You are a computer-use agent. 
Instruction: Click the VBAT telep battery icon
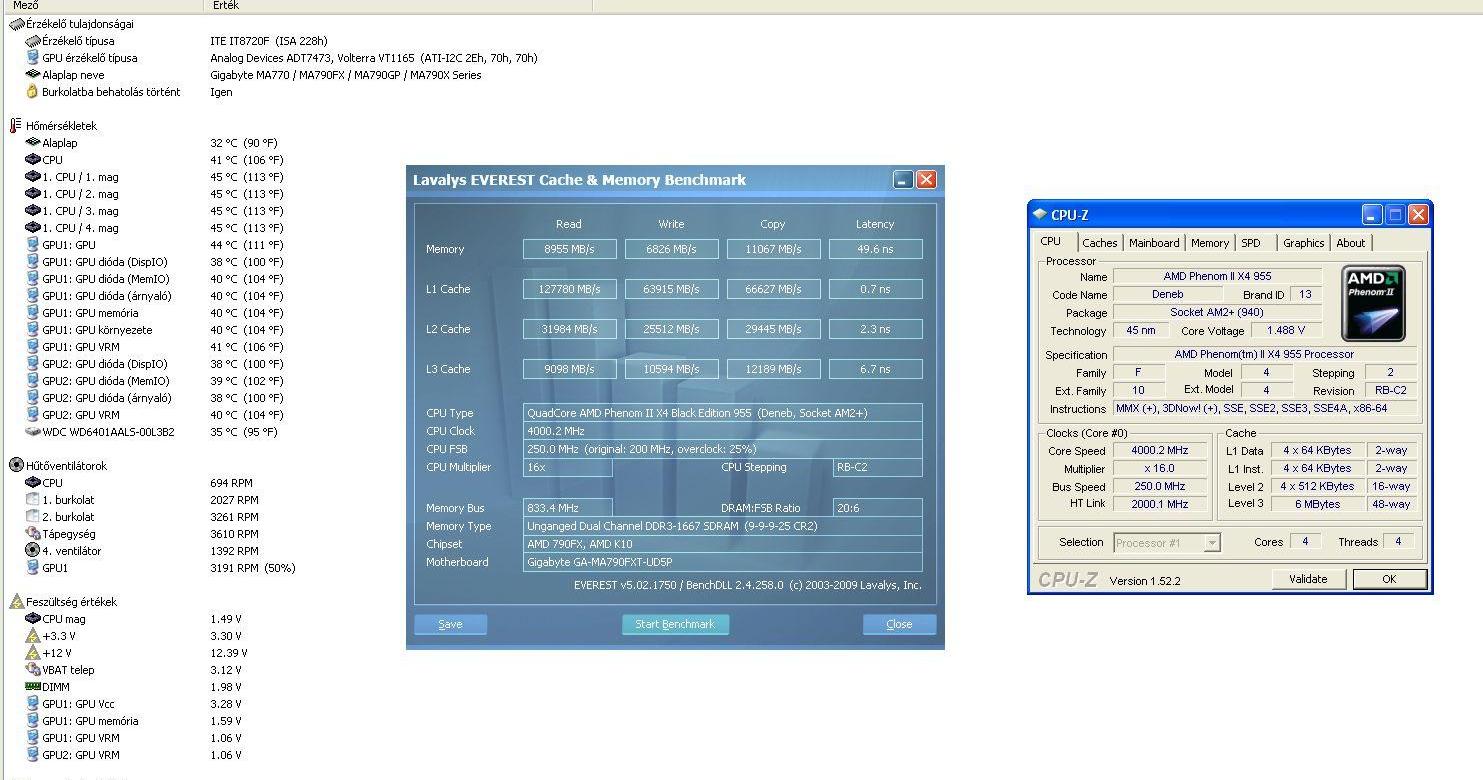(33, 670)
